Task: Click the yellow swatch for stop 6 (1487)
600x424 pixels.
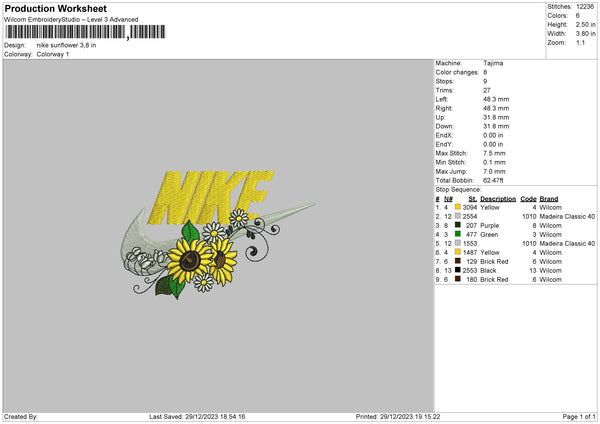Action: point(458,252)
